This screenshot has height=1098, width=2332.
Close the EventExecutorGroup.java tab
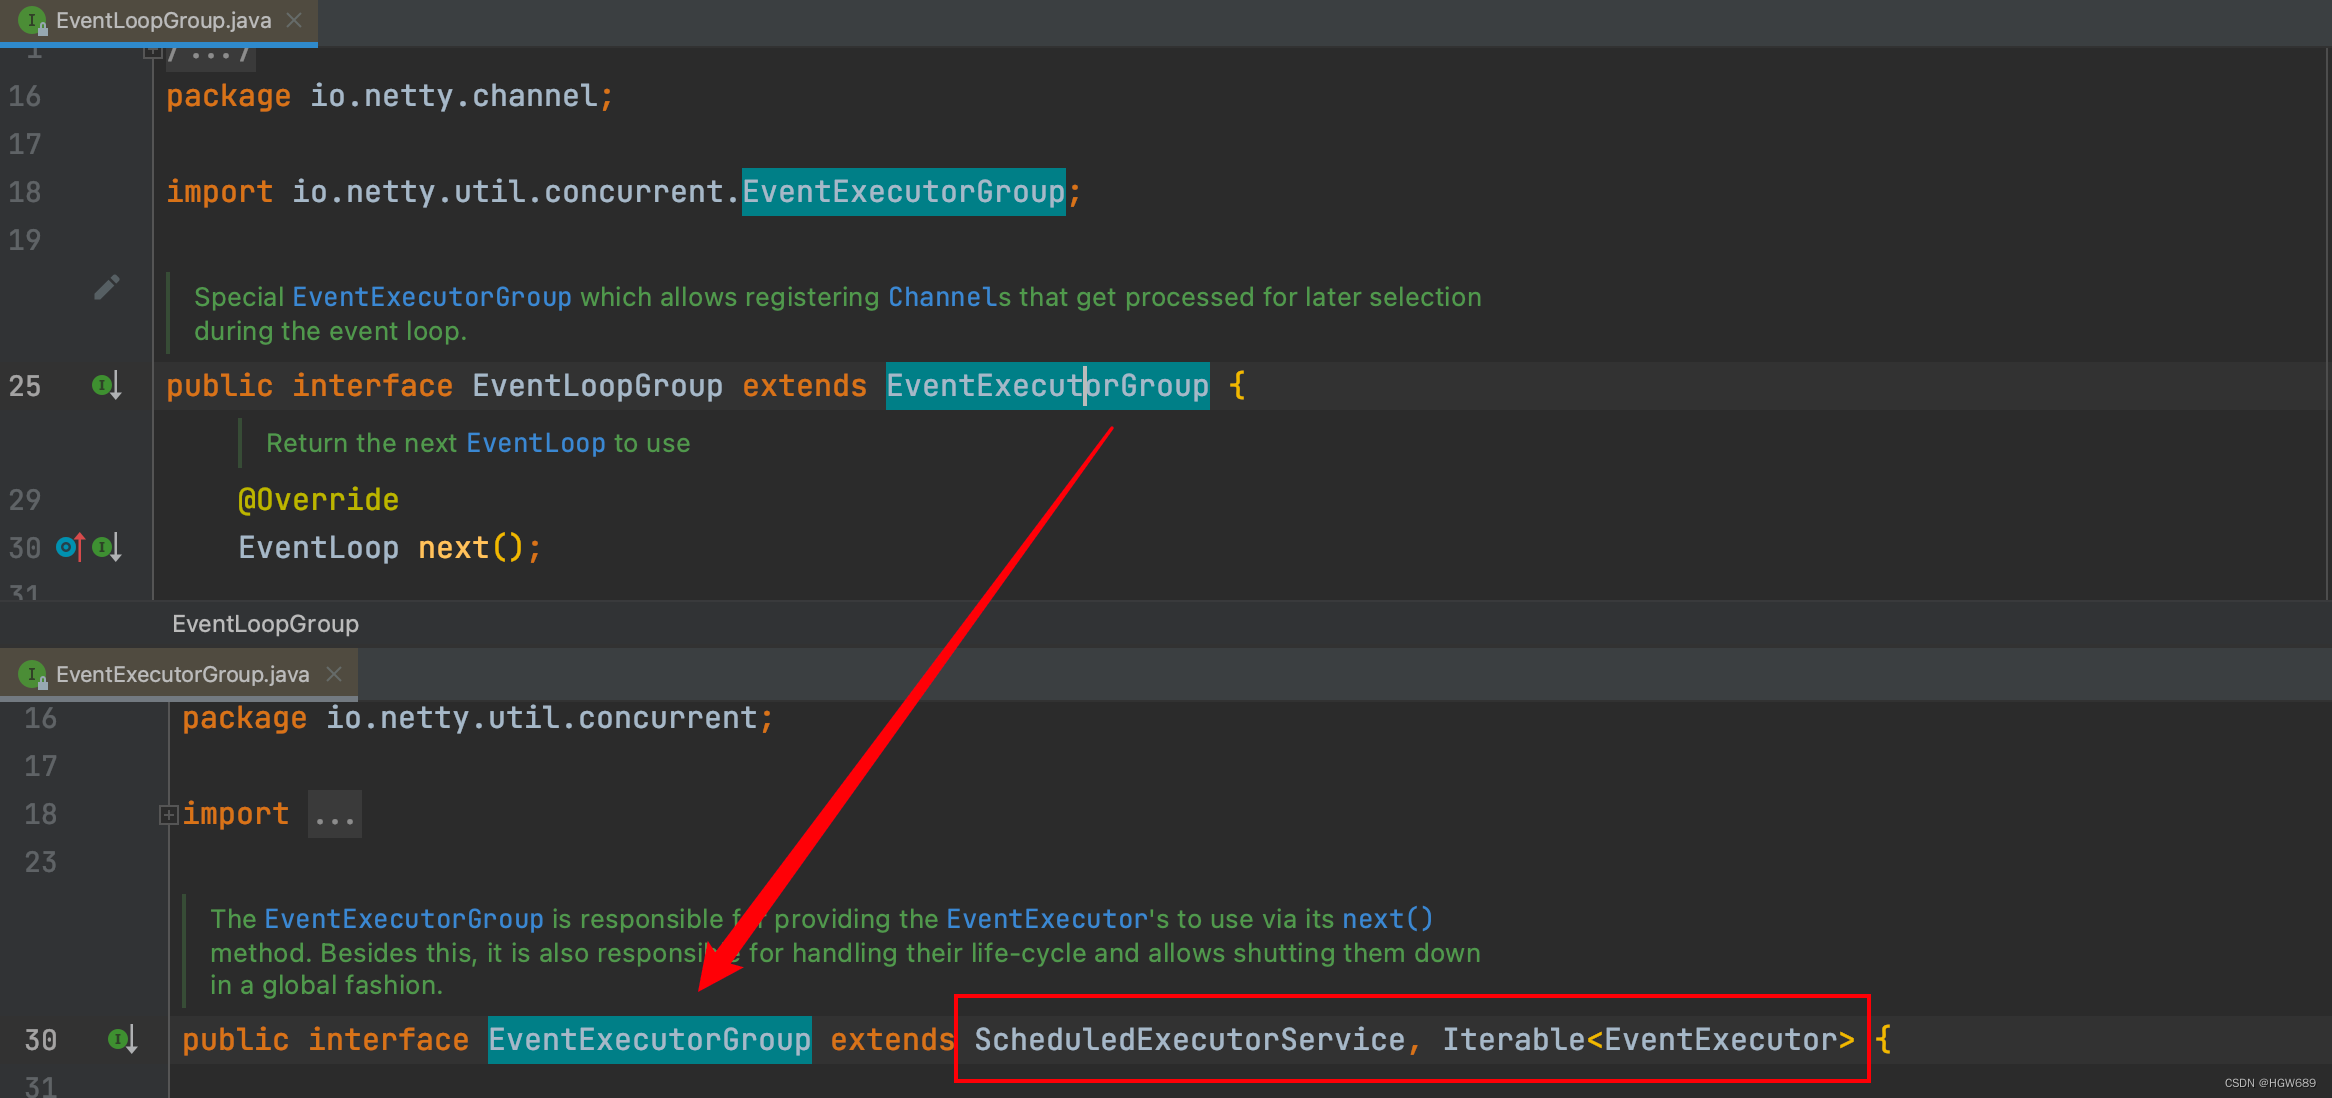pos(334,674)
